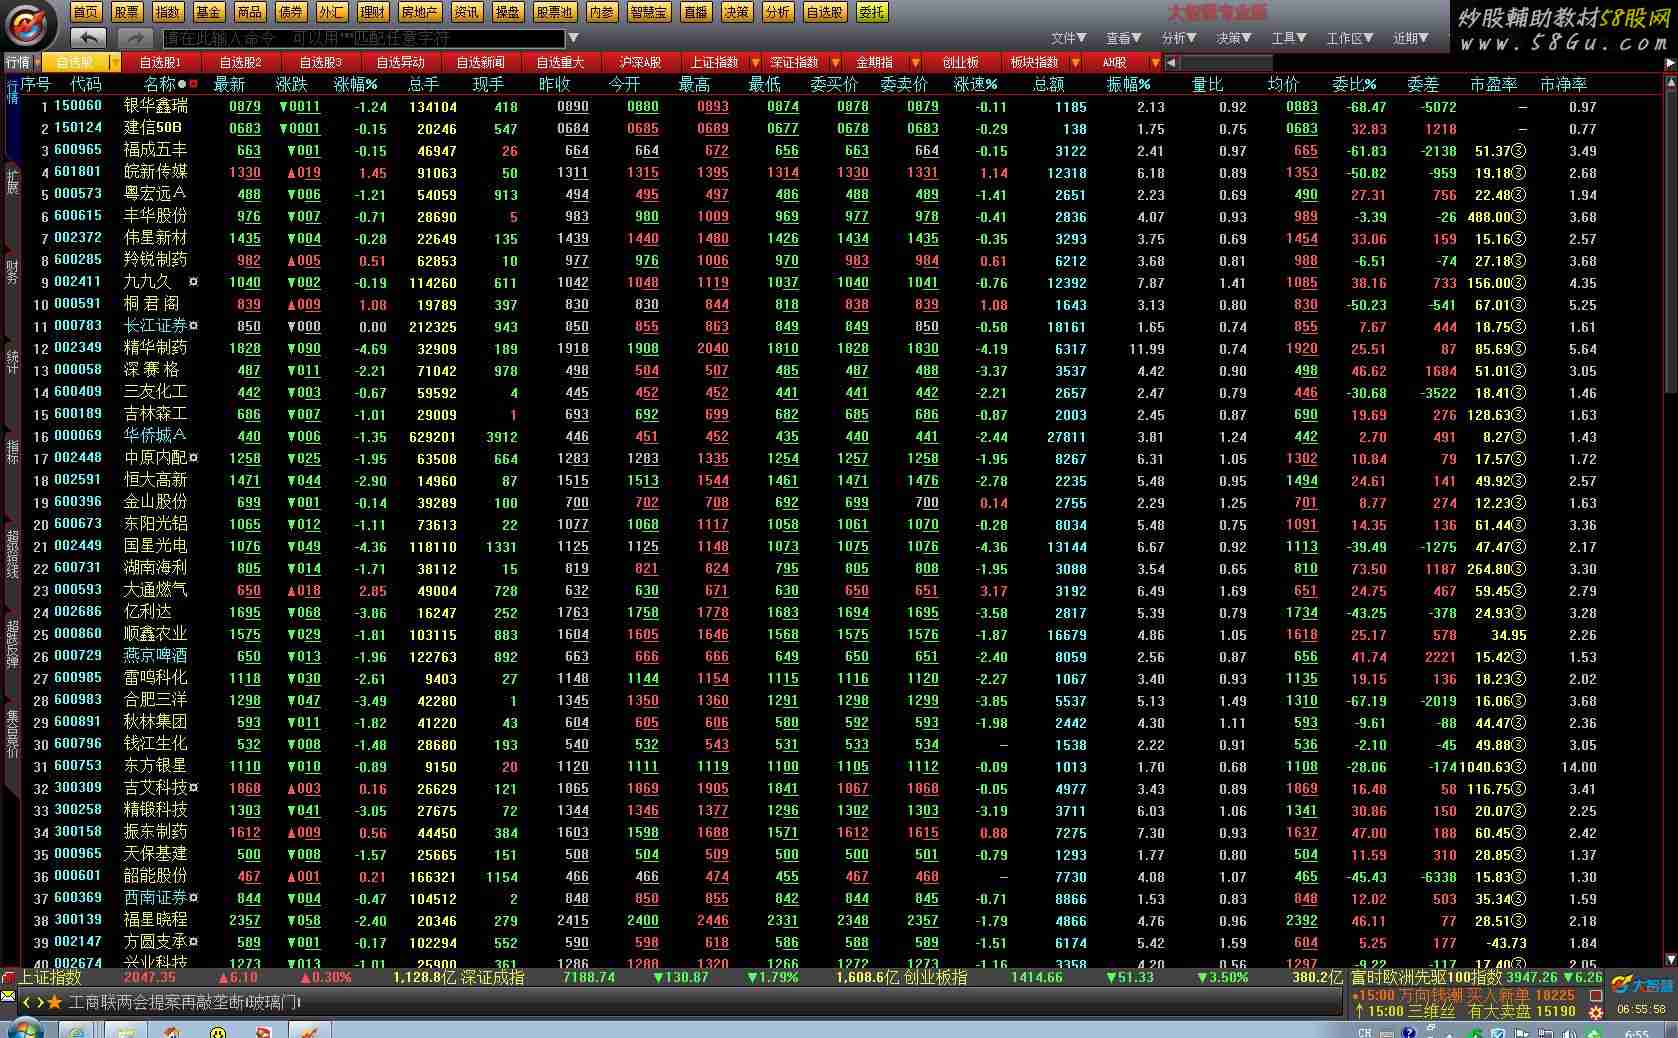This screenshot has height=1038, width=1678.
Task: Open the 文件 dropdown menu
Action: tap(1068, 38)
